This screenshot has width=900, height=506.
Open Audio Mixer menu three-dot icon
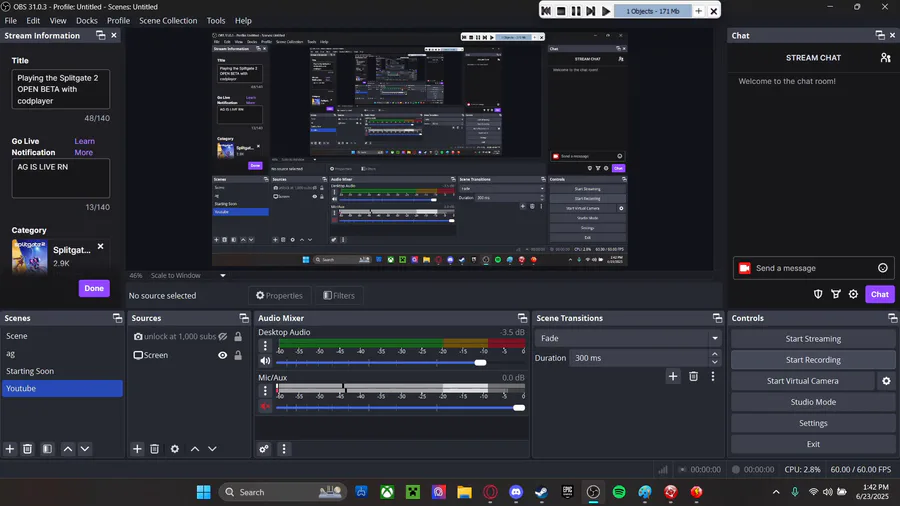click(284, 449)
